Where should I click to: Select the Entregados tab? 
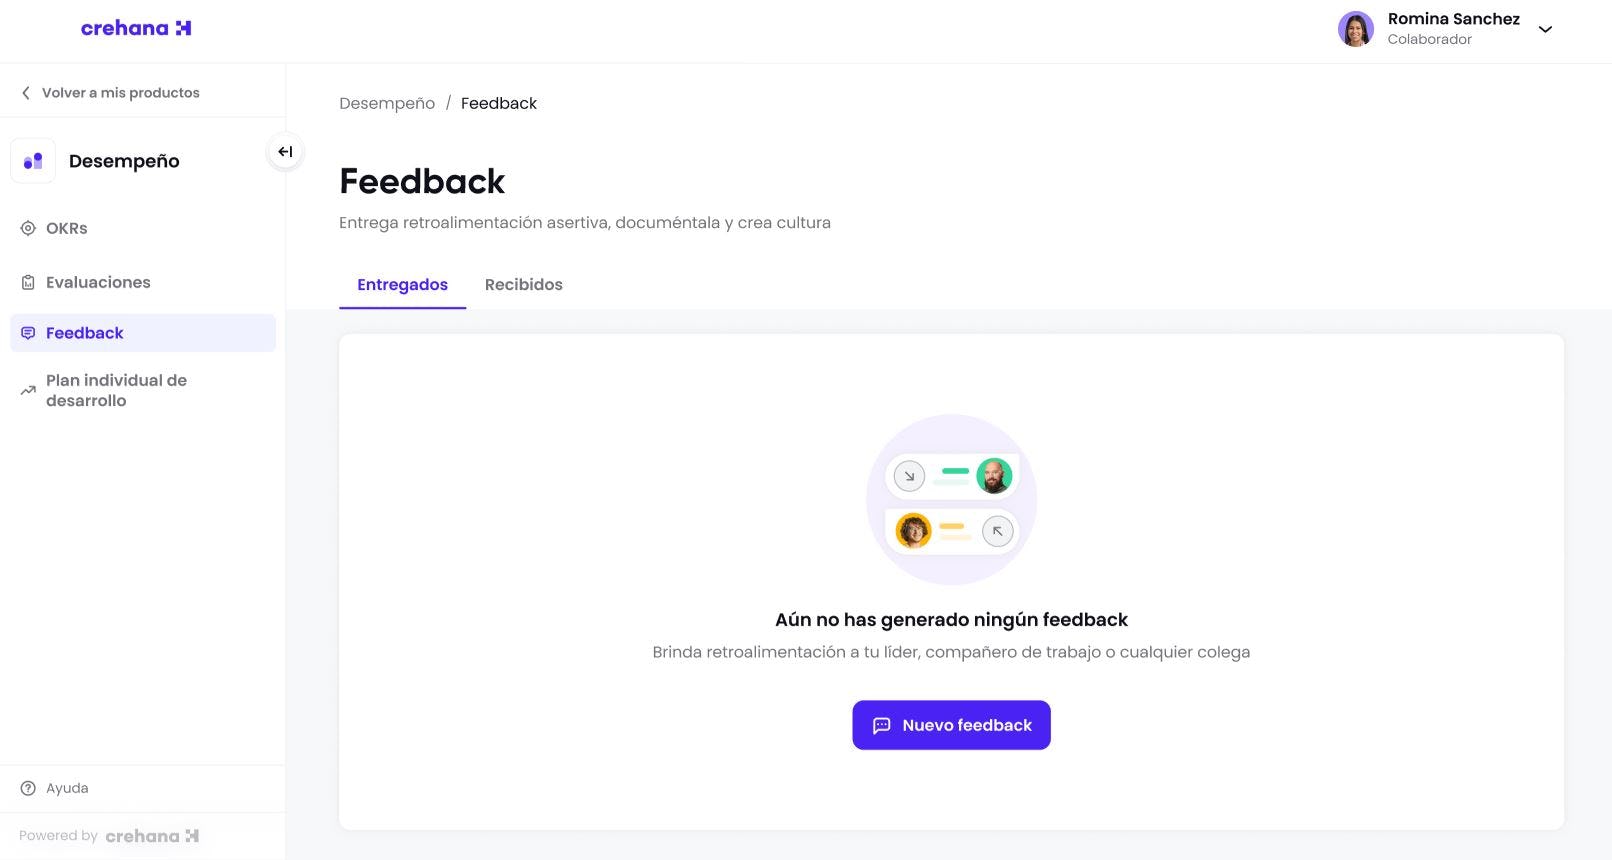pyautogui.click(x=402, y=285)
